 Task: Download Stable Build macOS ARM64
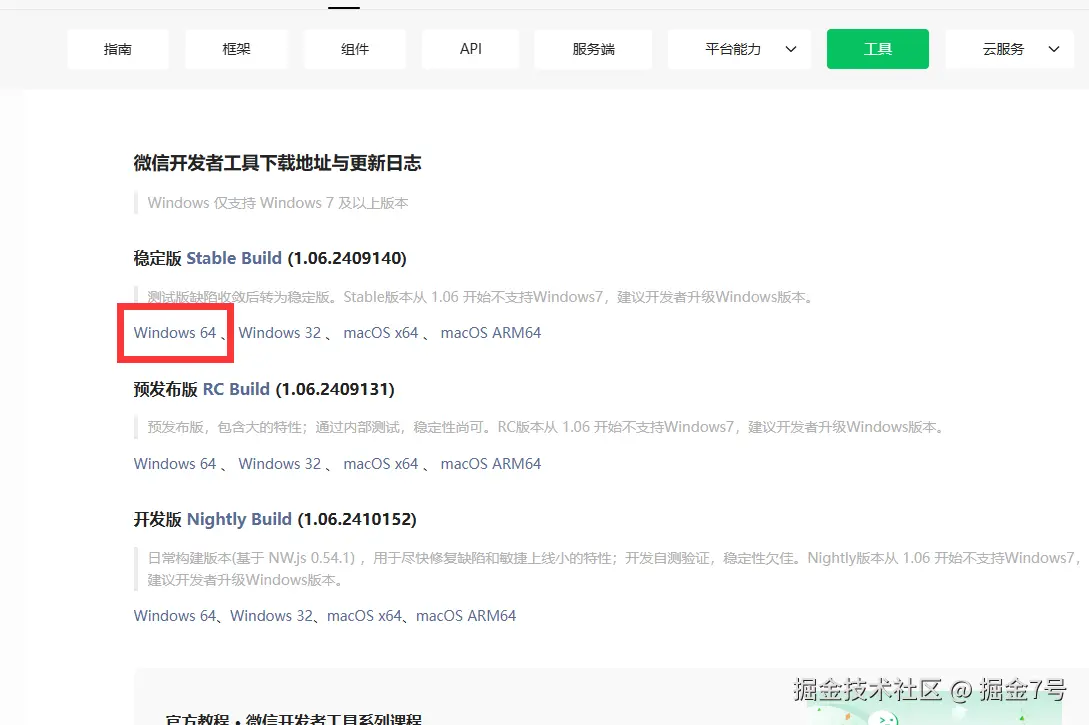491,333
